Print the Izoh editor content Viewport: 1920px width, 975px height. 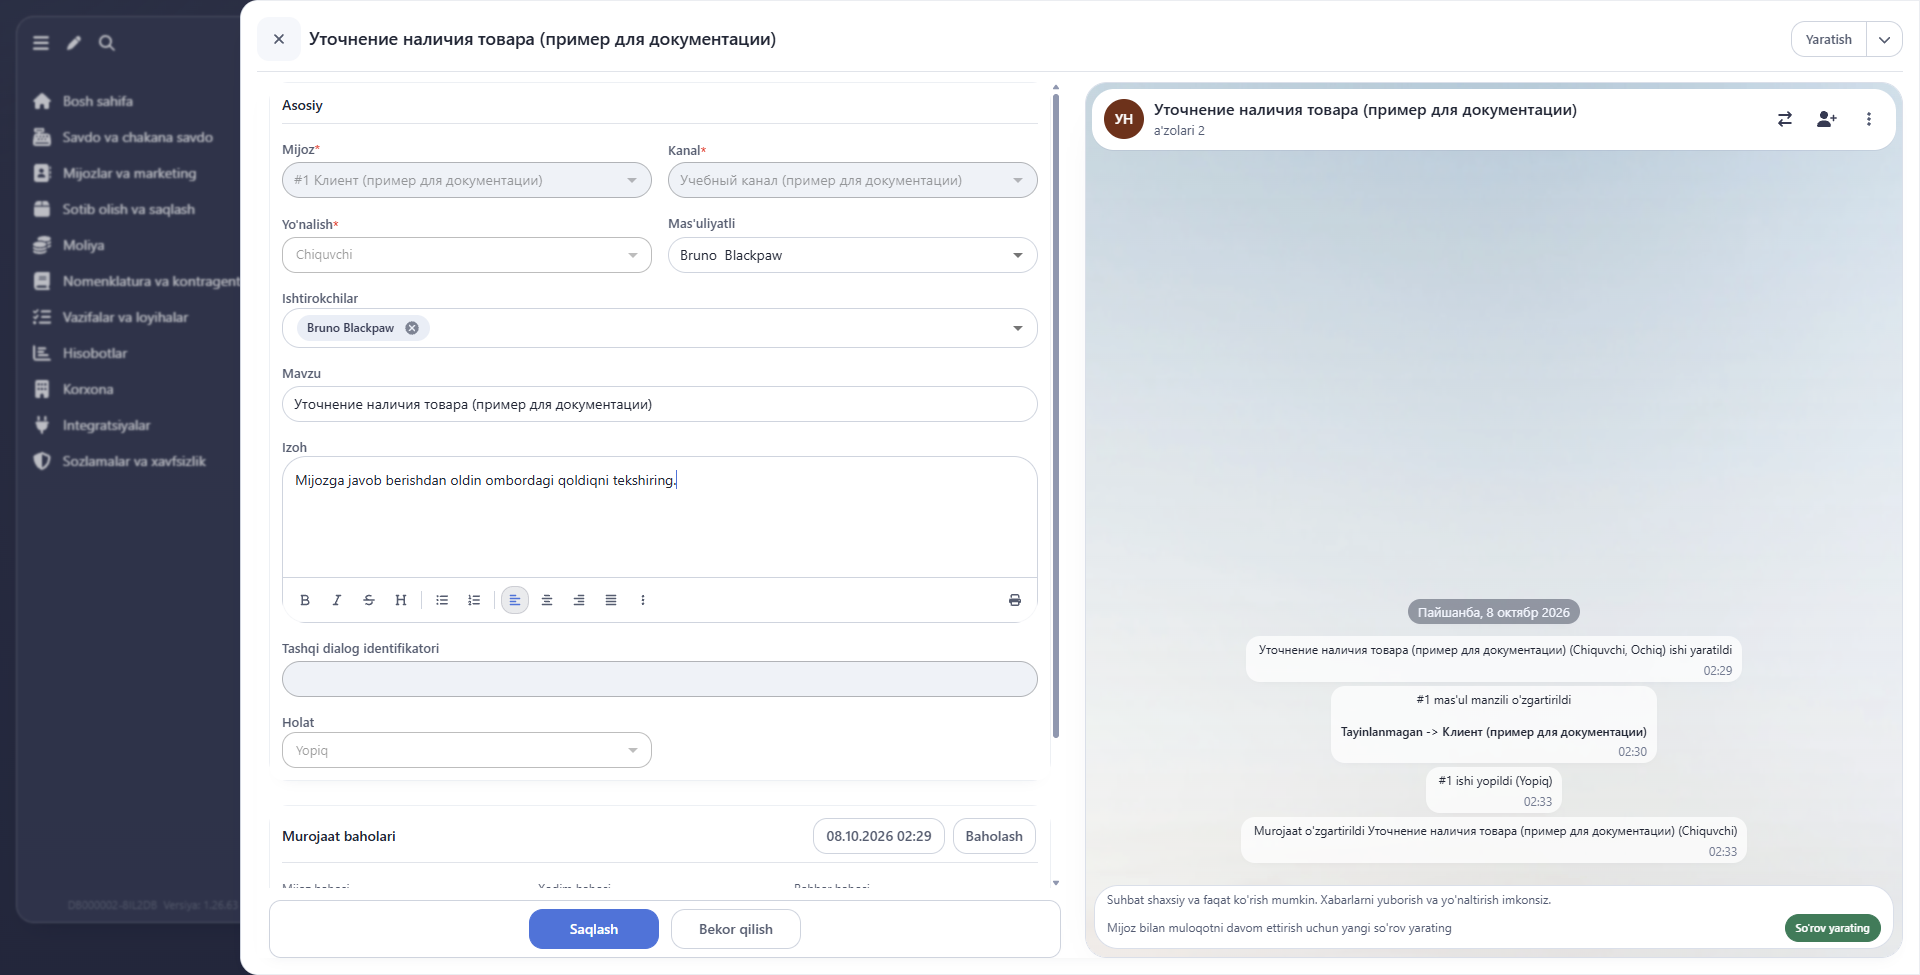pos(1015,600)
